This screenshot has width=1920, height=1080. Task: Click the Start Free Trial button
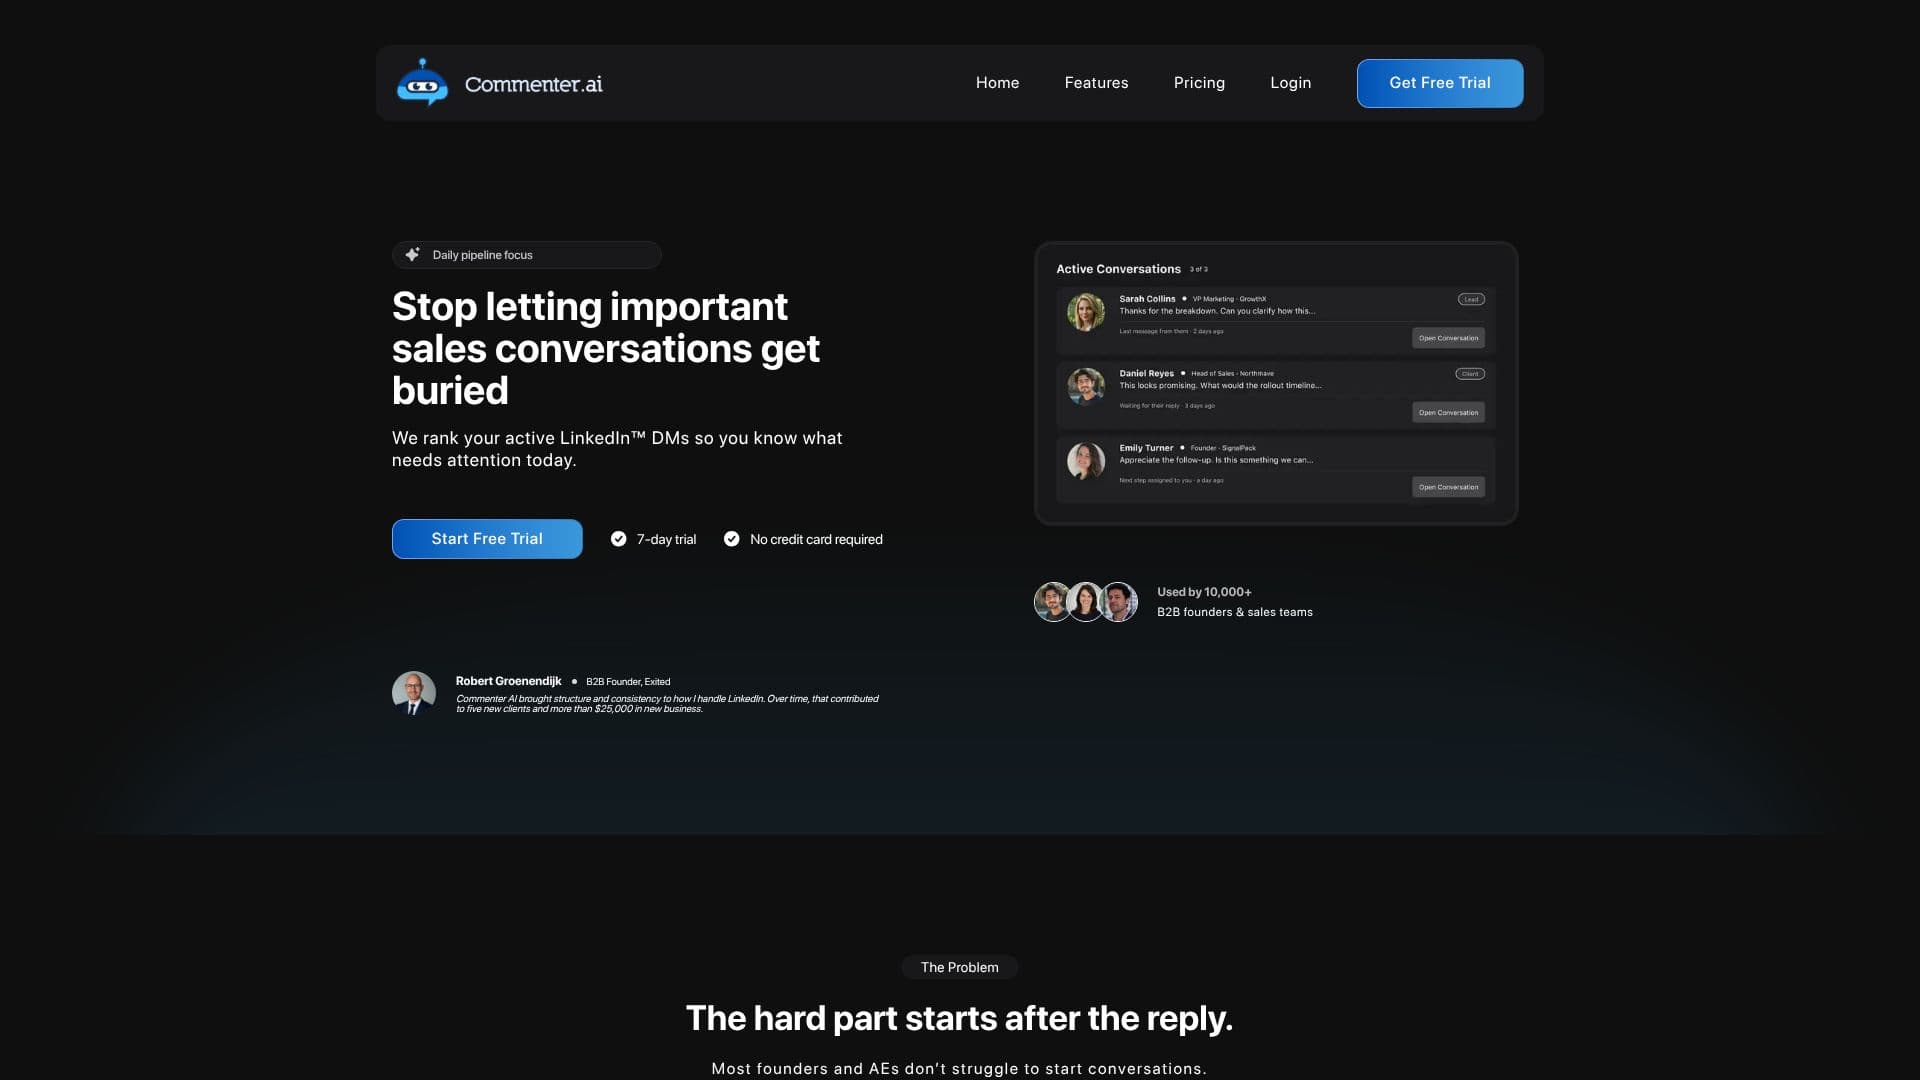click(487, 539)
